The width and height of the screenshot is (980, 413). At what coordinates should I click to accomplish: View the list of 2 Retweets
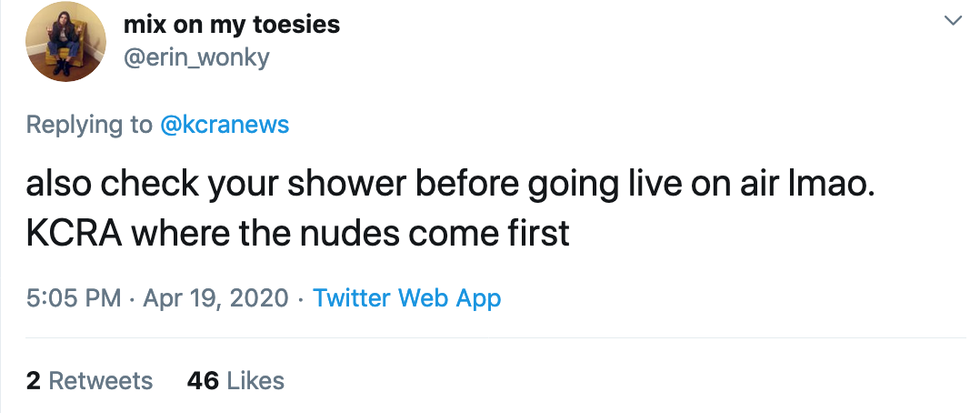pos(89,381)
